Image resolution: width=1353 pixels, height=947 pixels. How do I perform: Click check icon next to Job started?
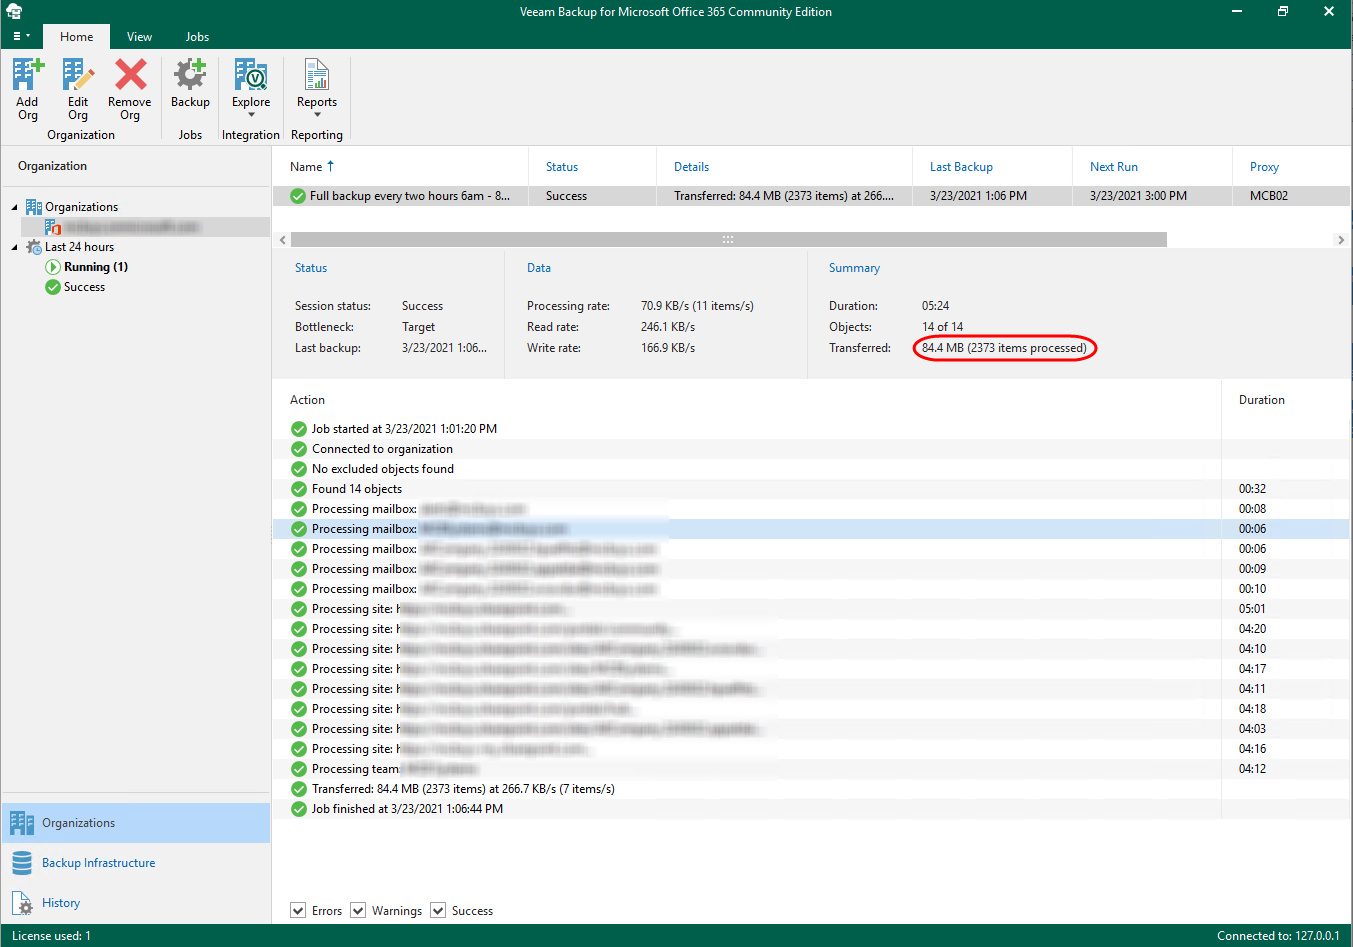(x=299, y=429)
